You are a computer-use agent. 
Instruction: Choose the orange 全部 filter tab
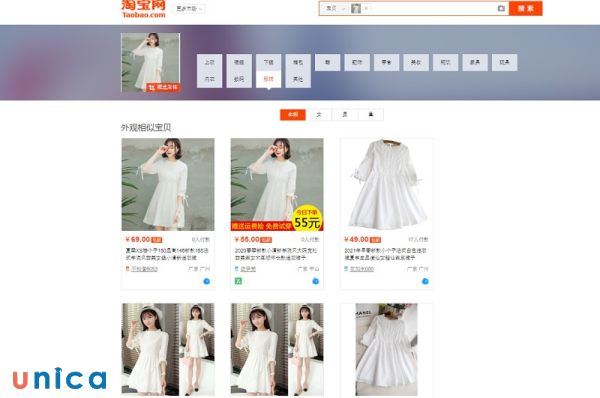(x=293, y=114)
